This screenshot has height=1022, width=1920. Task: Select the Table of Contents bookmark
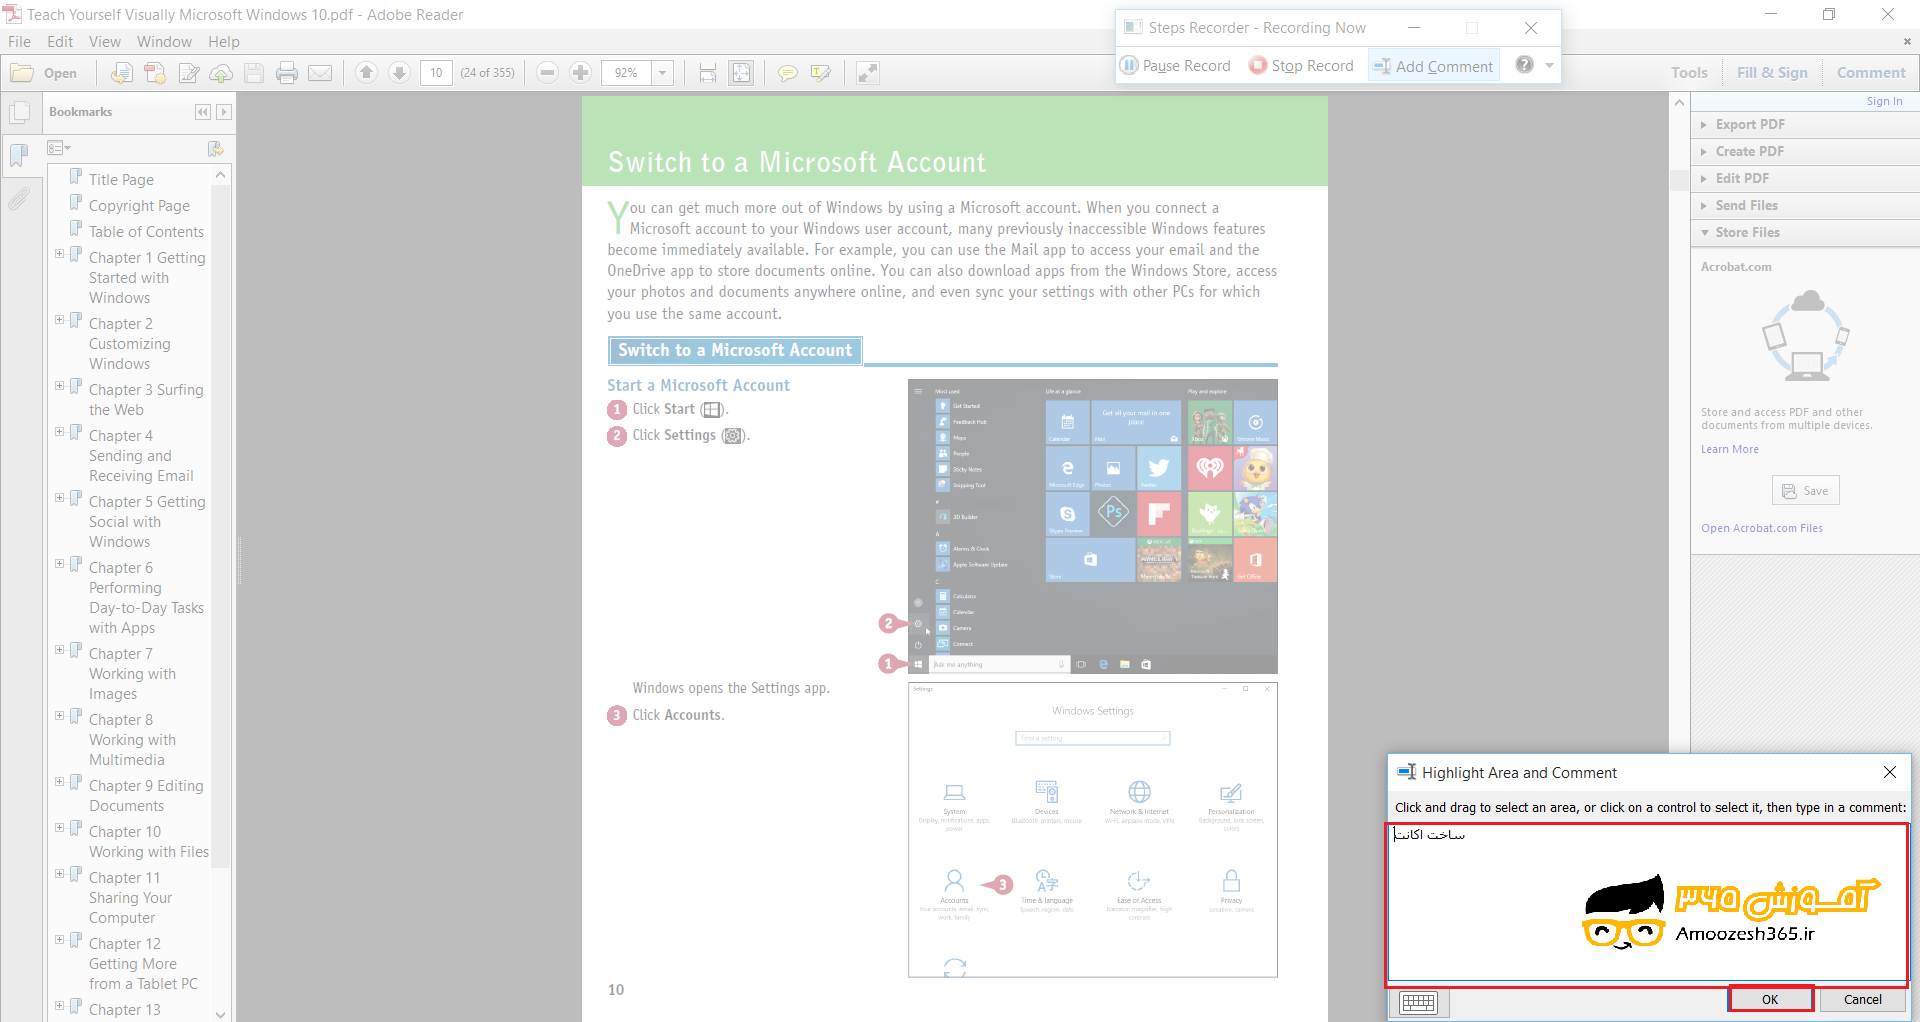pyautogui.click(x=146, y=232)
